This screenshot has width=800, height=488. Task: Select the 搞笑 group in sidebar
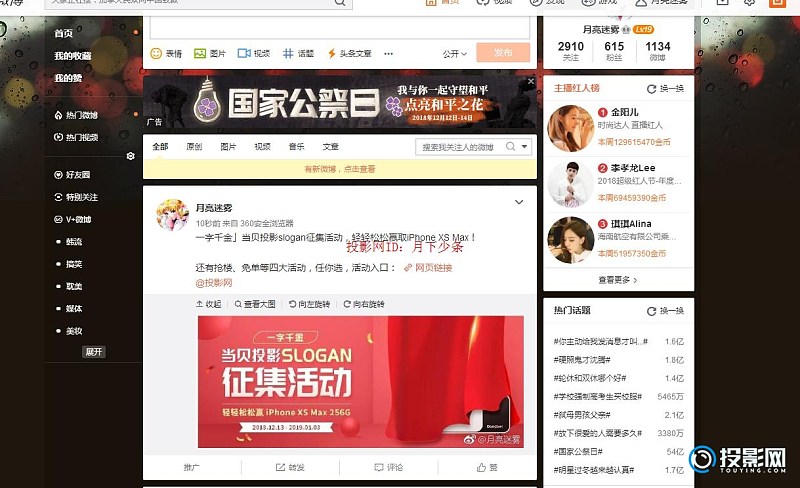tap(74, 264)
